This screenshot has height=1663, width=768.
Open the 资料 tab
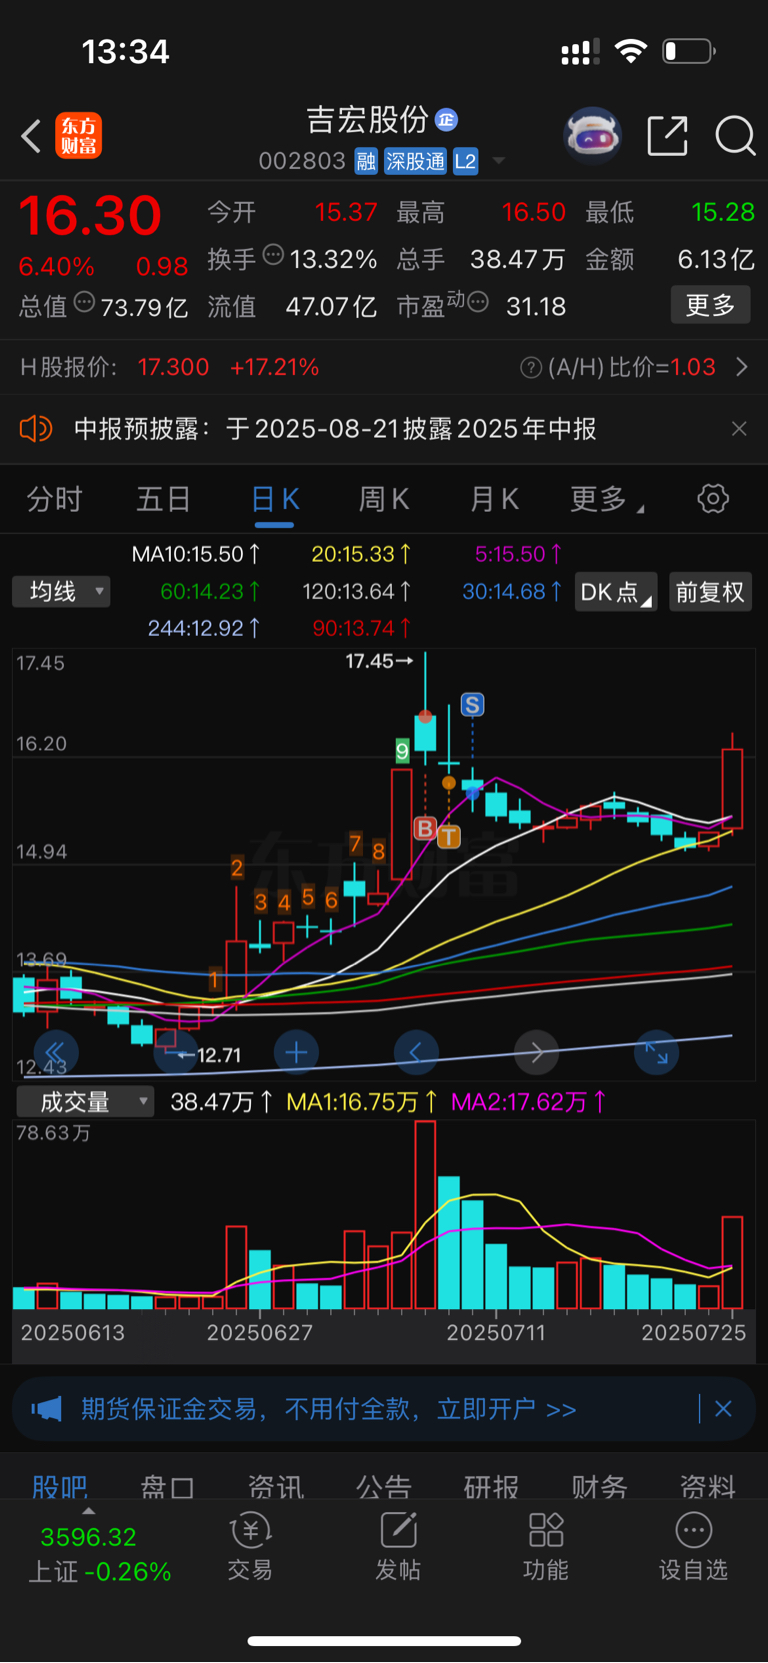coord(707,1487)
